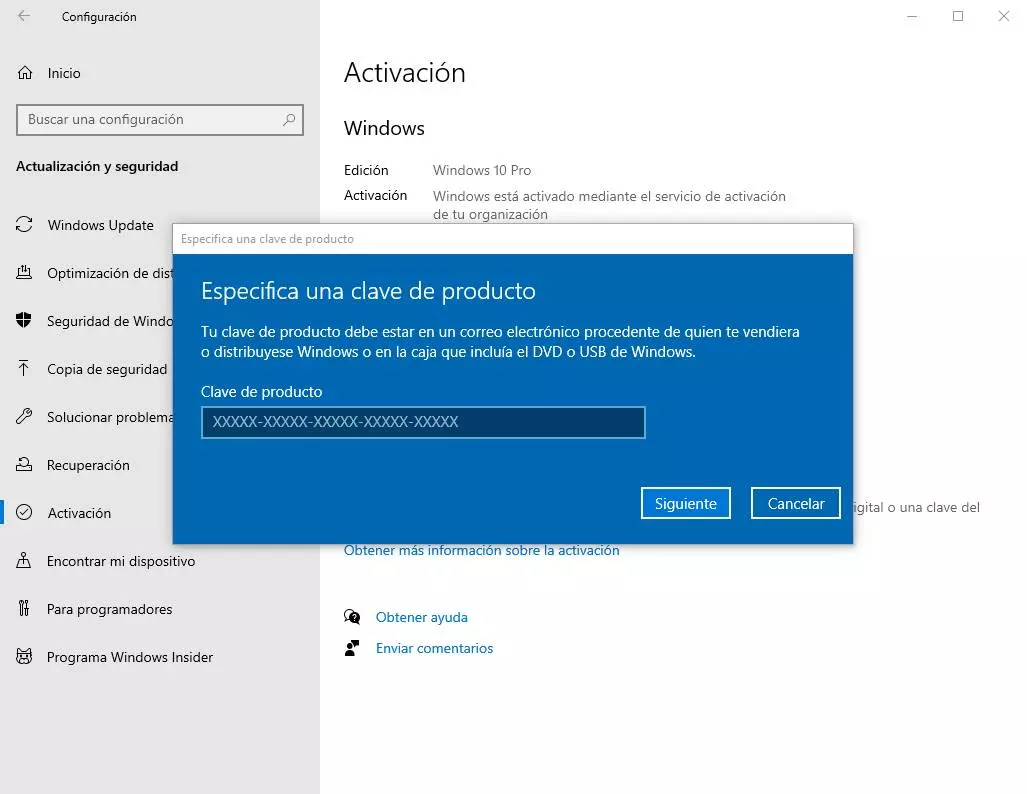Click the Seguridad de Windows shield icon
Viewport: 1027px width, 794px height.
[24, 320]
